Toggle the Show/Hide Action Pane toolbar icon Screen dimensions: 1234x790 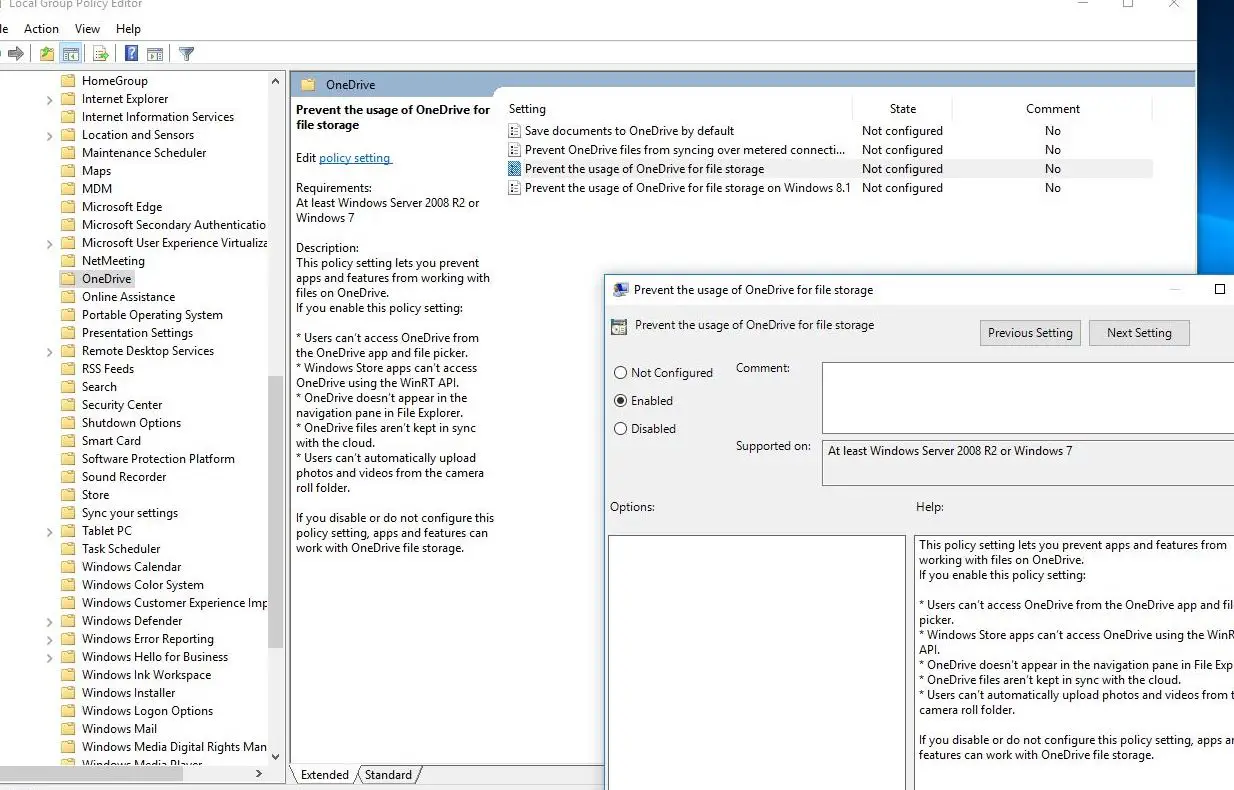click(x=155, y=54)
